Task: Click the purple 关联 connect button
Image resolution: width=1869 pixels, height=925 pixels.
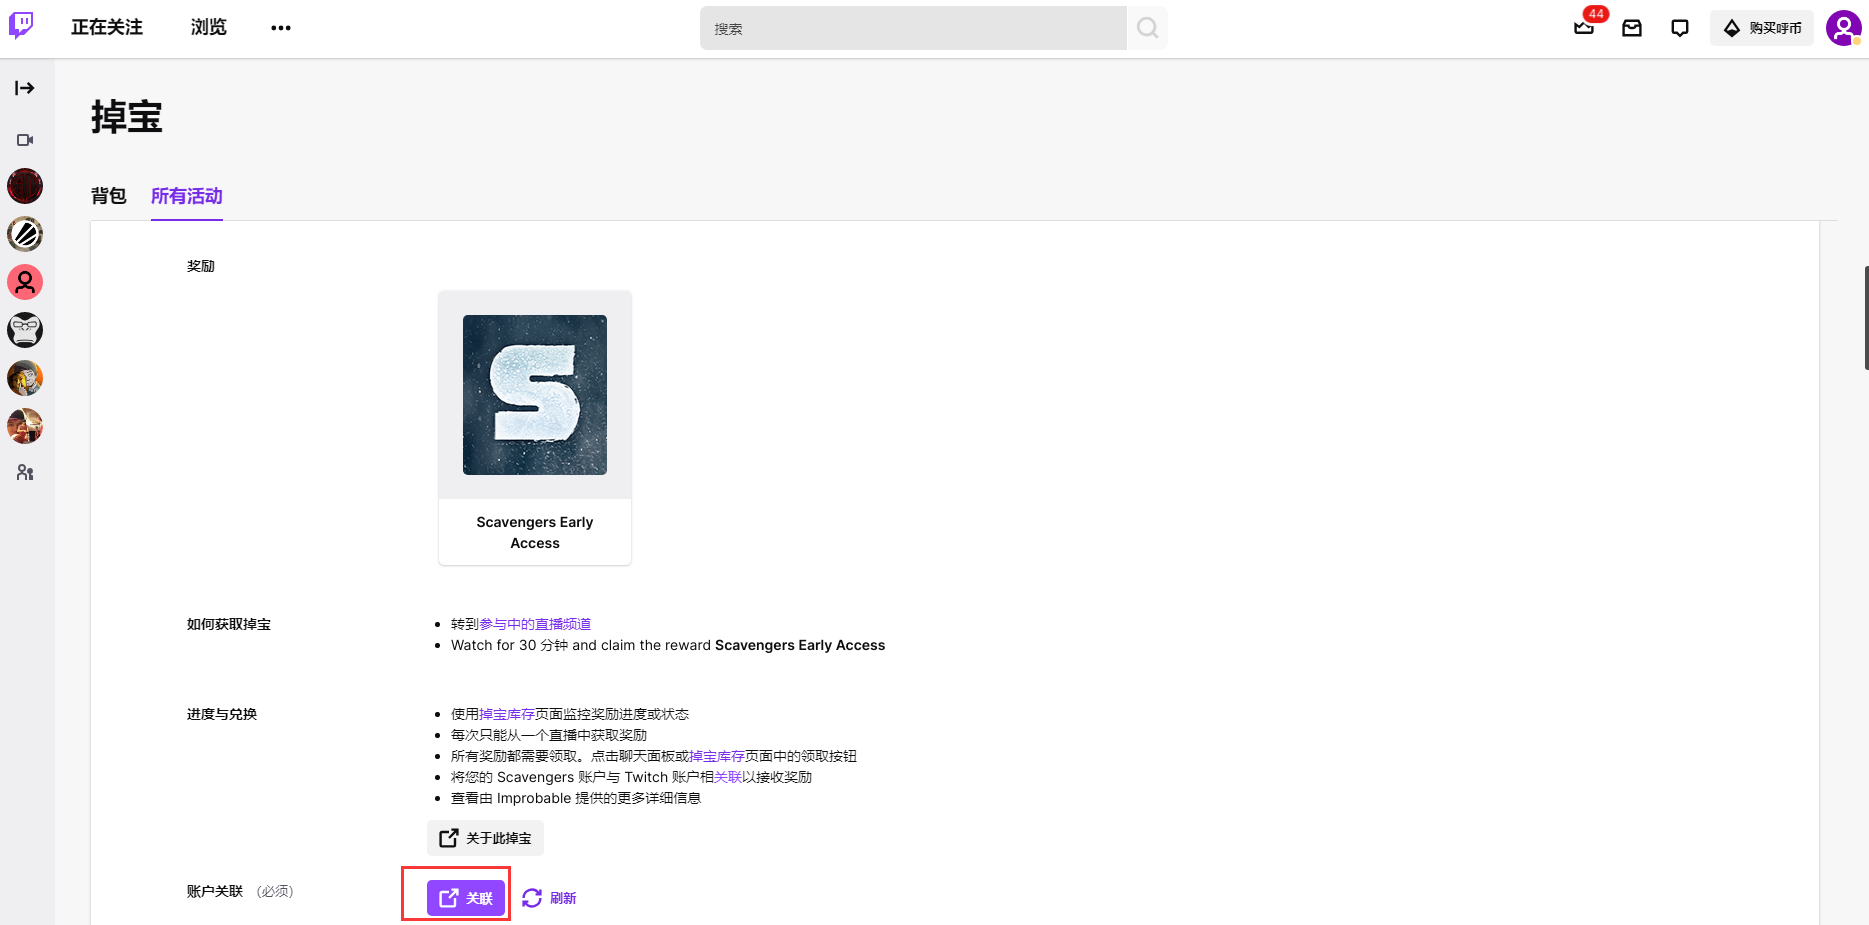Action: coord(466,898)
